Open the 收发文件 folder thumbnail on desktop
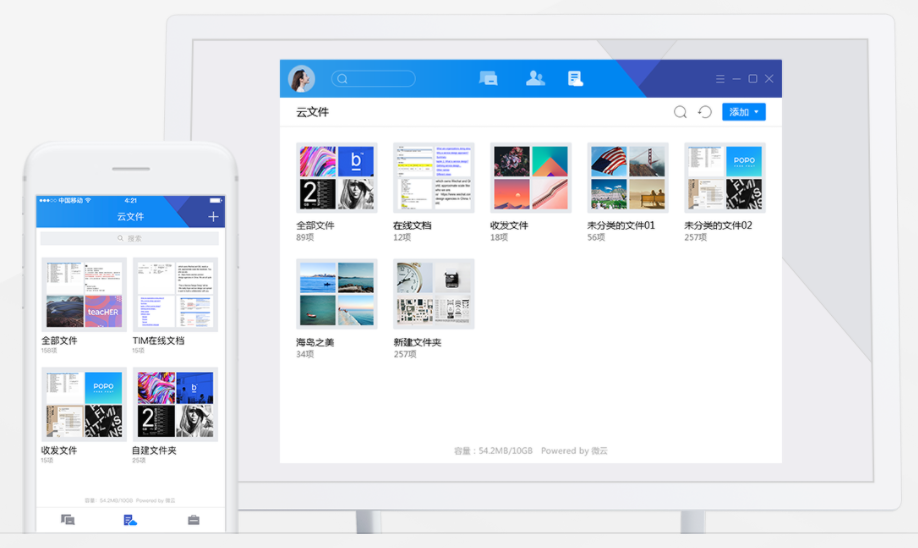The width and height of the screenshot is (918, 548). pos(531,178)
